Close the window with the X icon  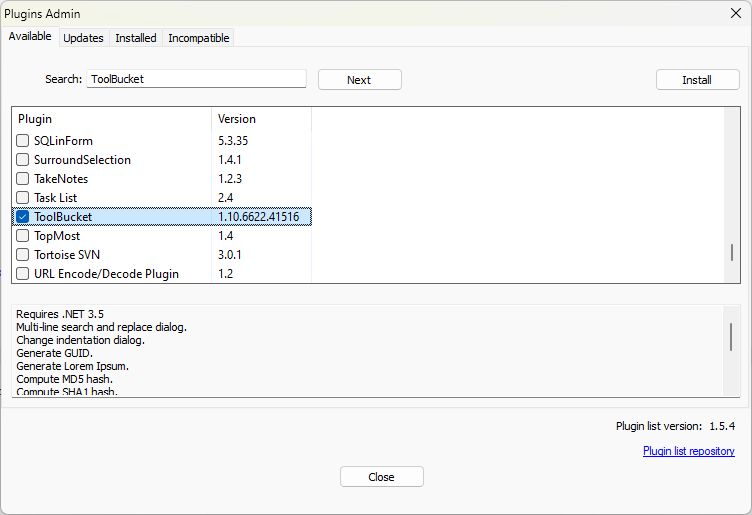736,13
